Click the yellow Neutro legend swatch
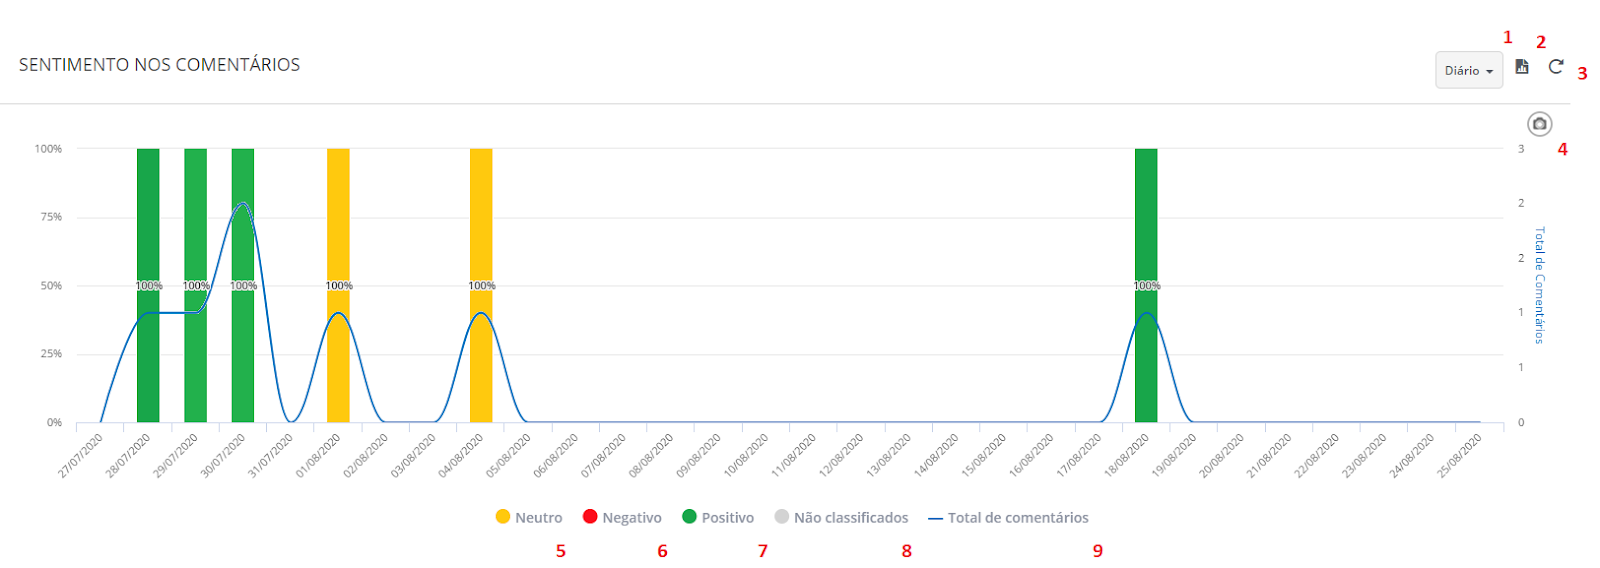This screenshot has width=1600, height=568. coord(503,517)
